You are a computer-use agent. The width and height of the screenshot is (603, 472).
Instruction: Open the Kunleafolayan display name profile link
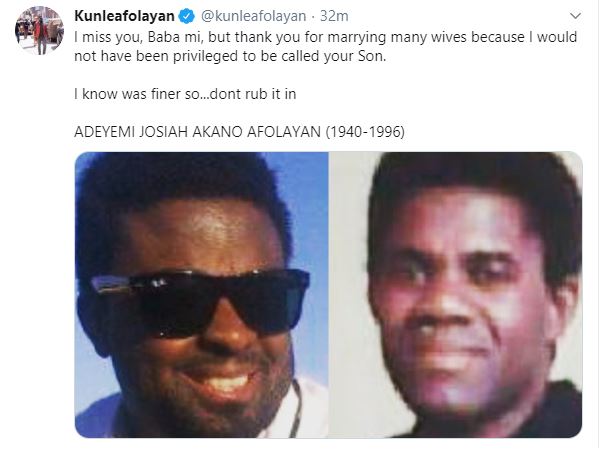click(124, 16)
